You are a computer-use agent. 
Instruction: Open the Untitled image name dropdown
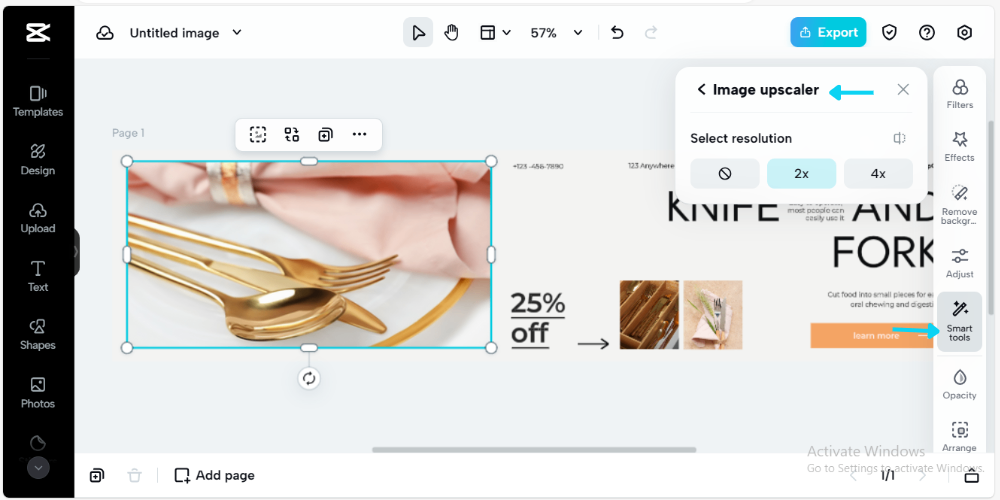(x=237, y=33)
